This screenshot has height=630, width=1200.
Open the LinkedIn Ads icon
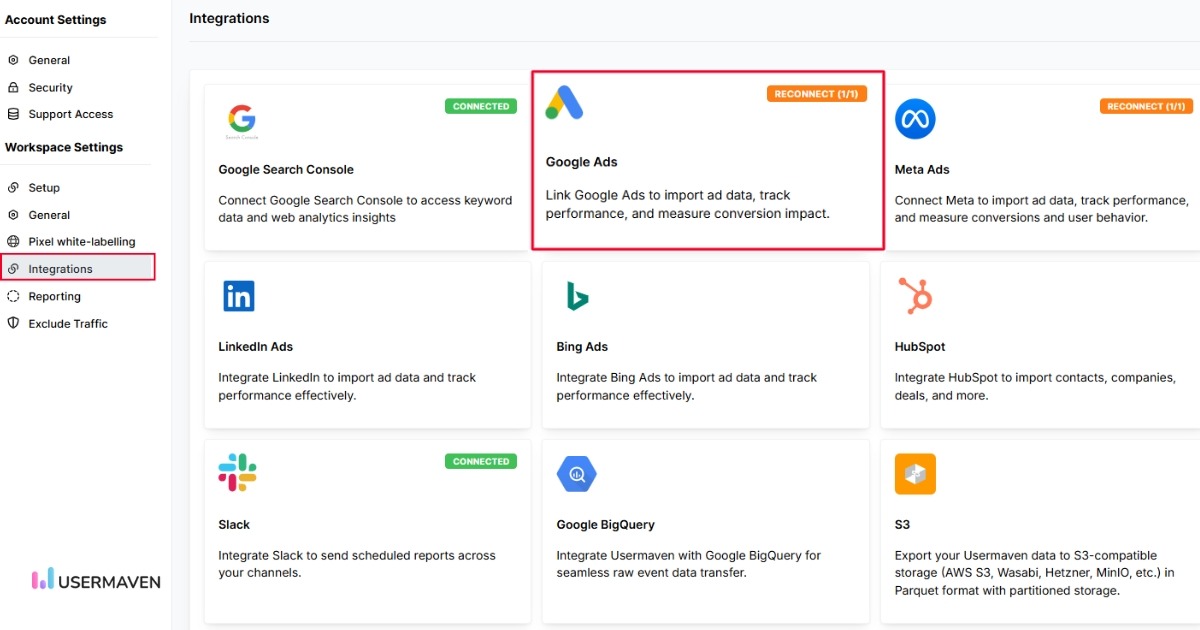[x=237, y=296]
